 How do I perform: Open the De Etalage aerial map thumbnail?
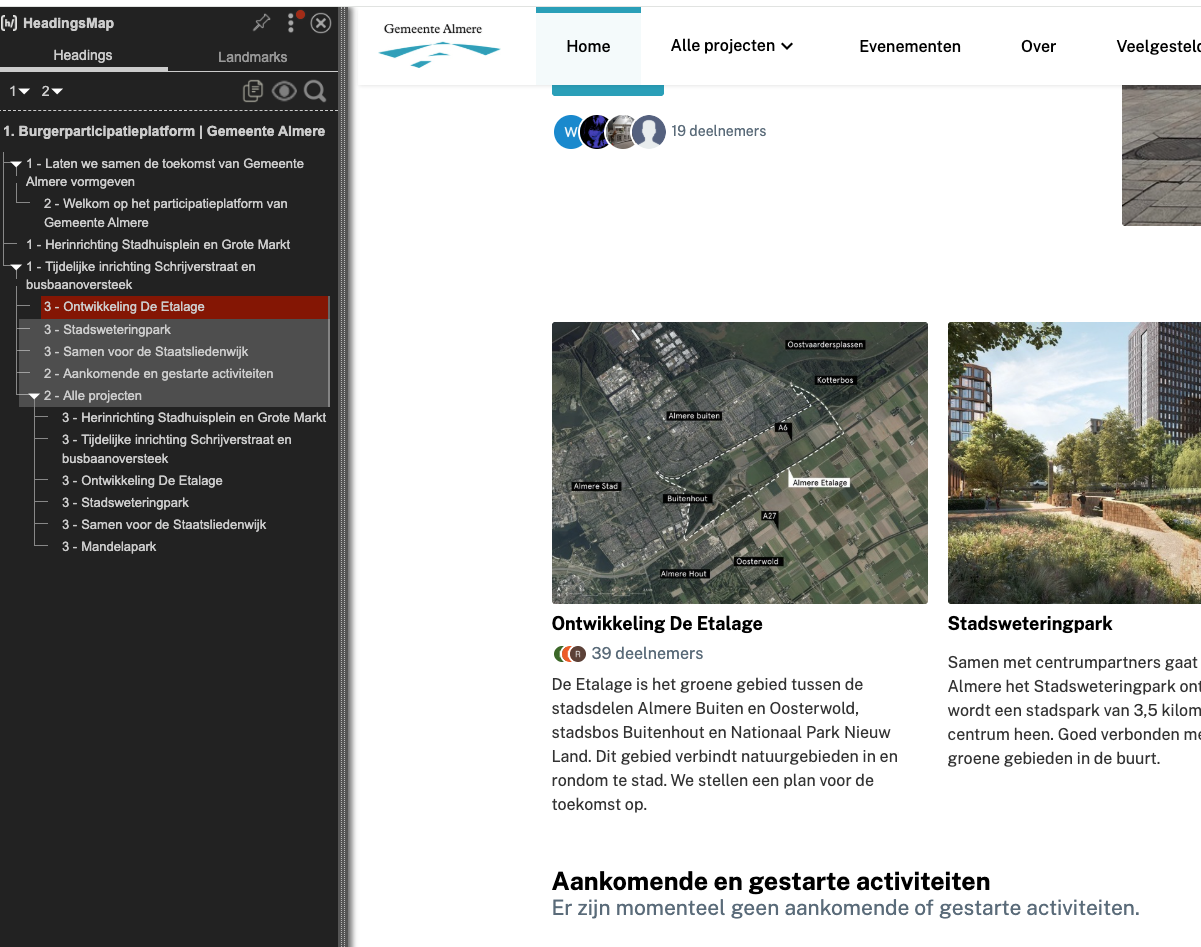point(740,463)
